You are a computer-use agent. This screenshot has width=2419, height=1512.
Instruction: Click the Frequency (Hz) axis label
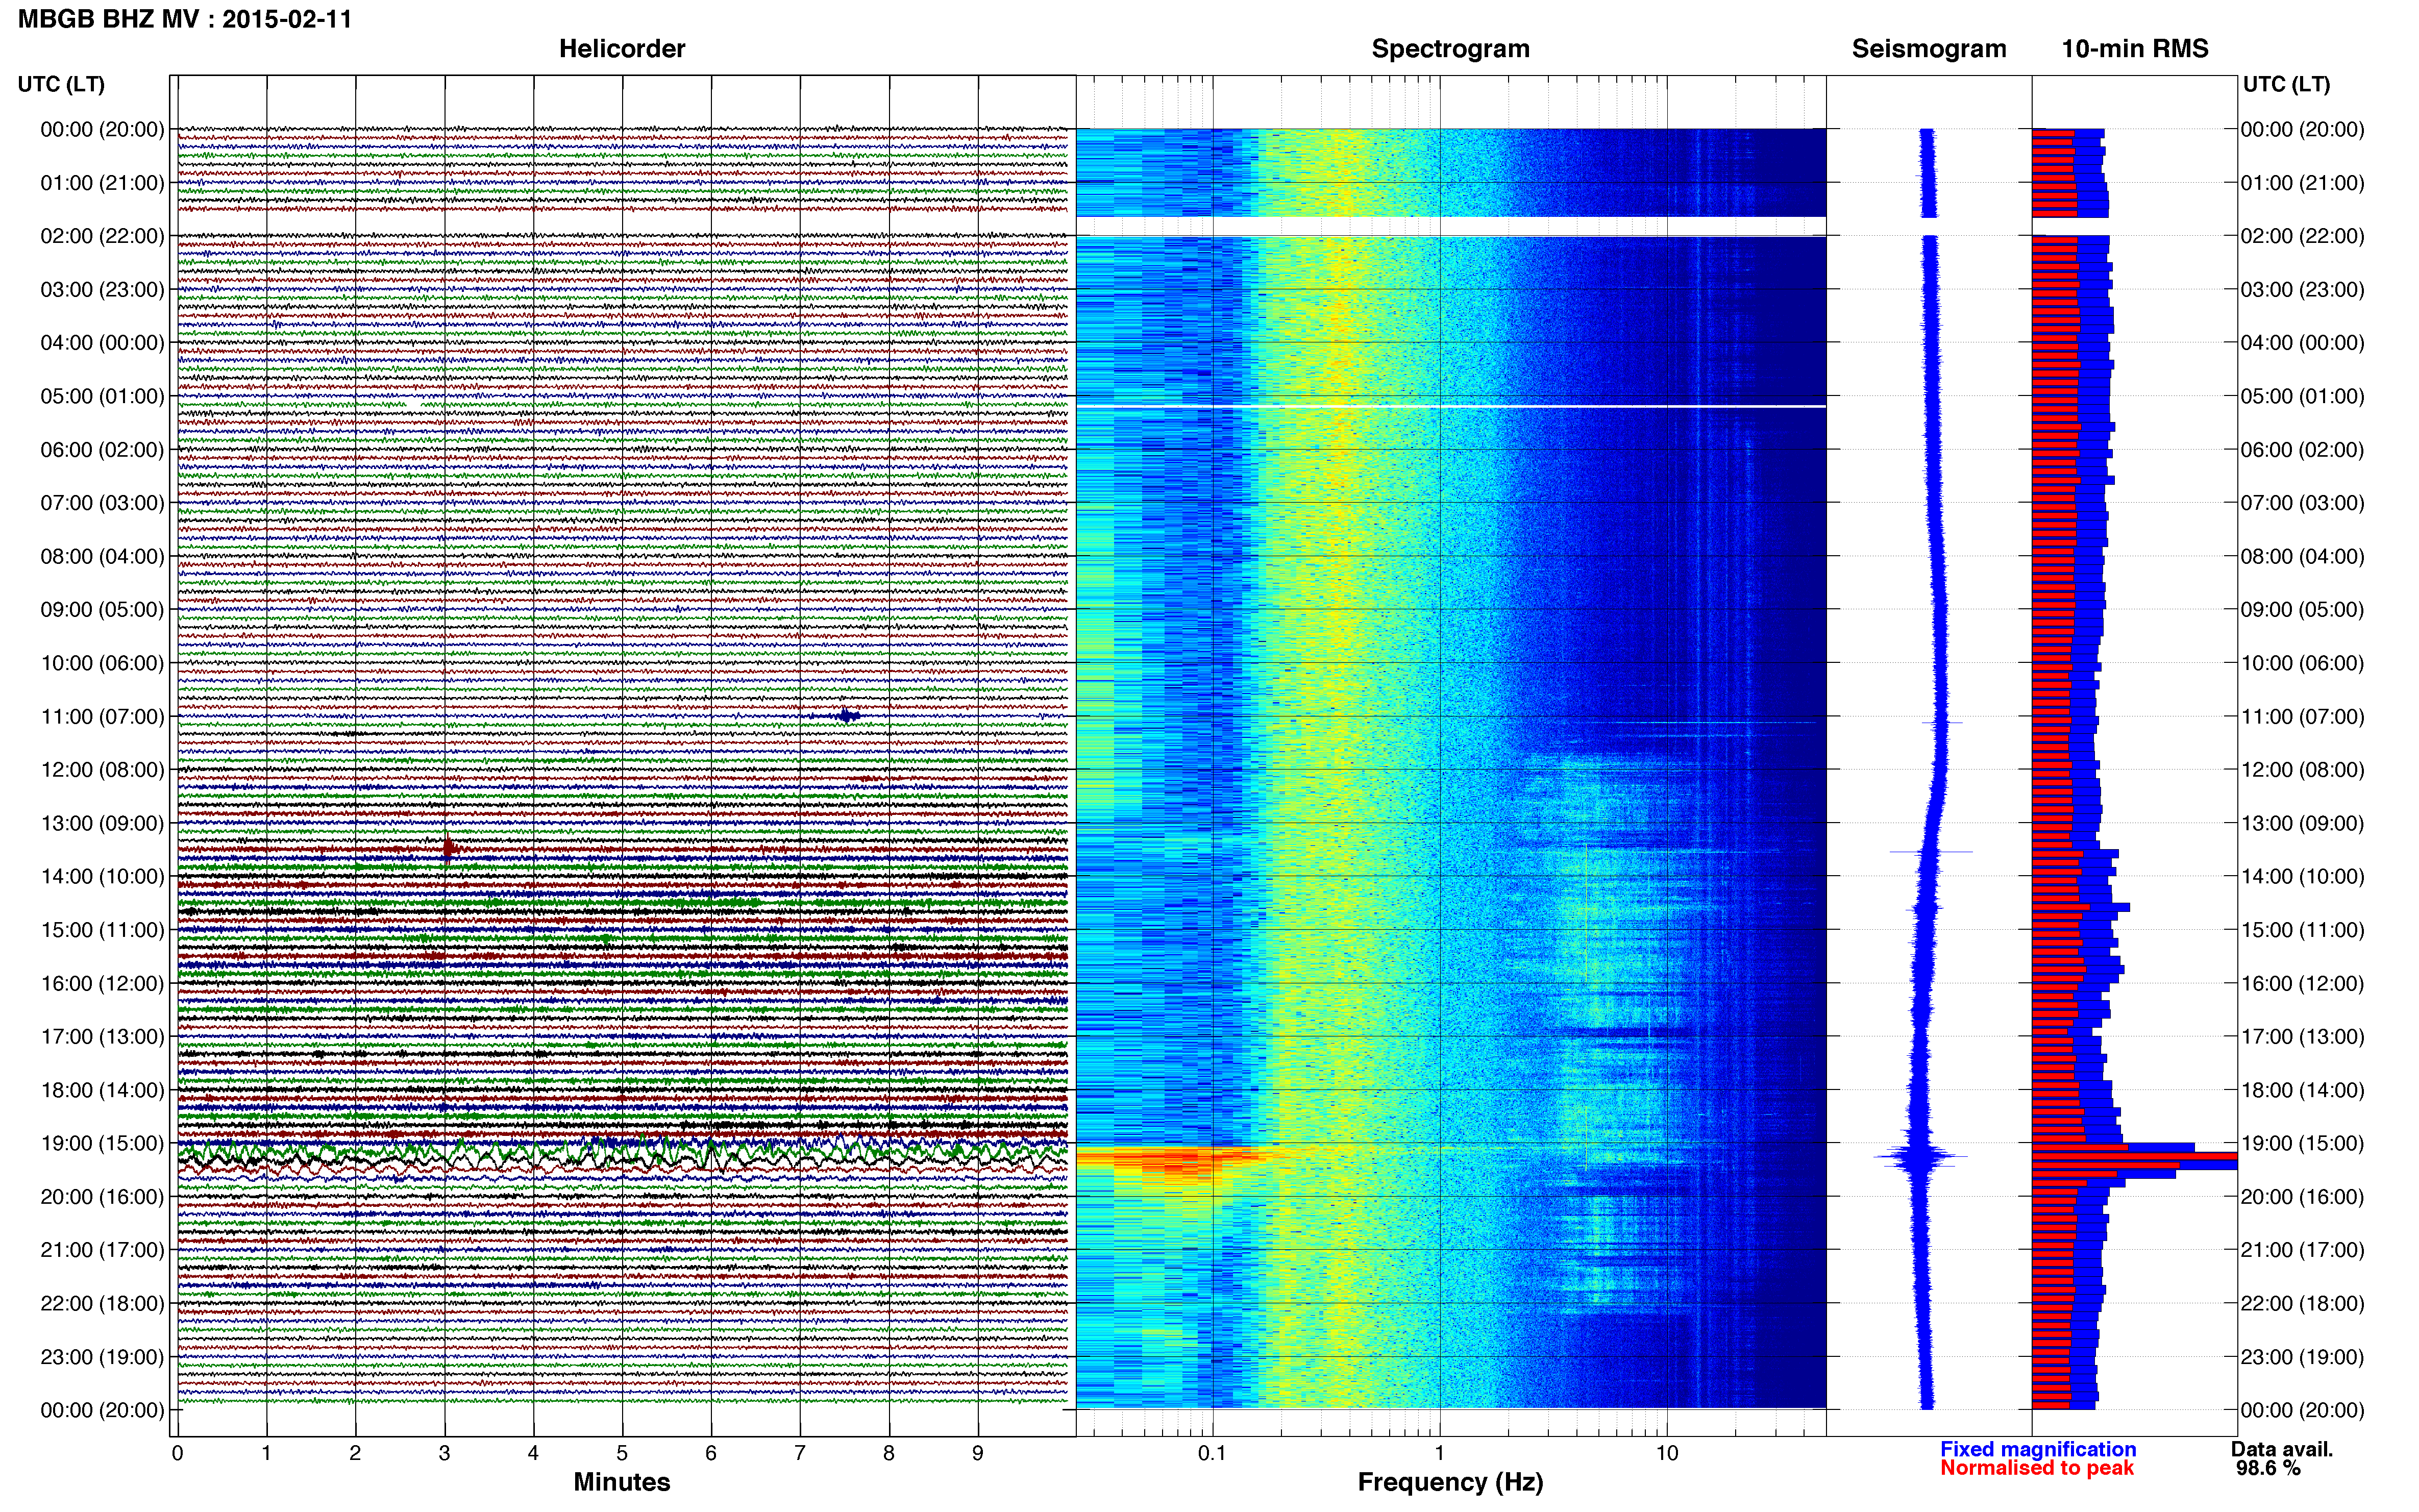pos(1450,1482)
